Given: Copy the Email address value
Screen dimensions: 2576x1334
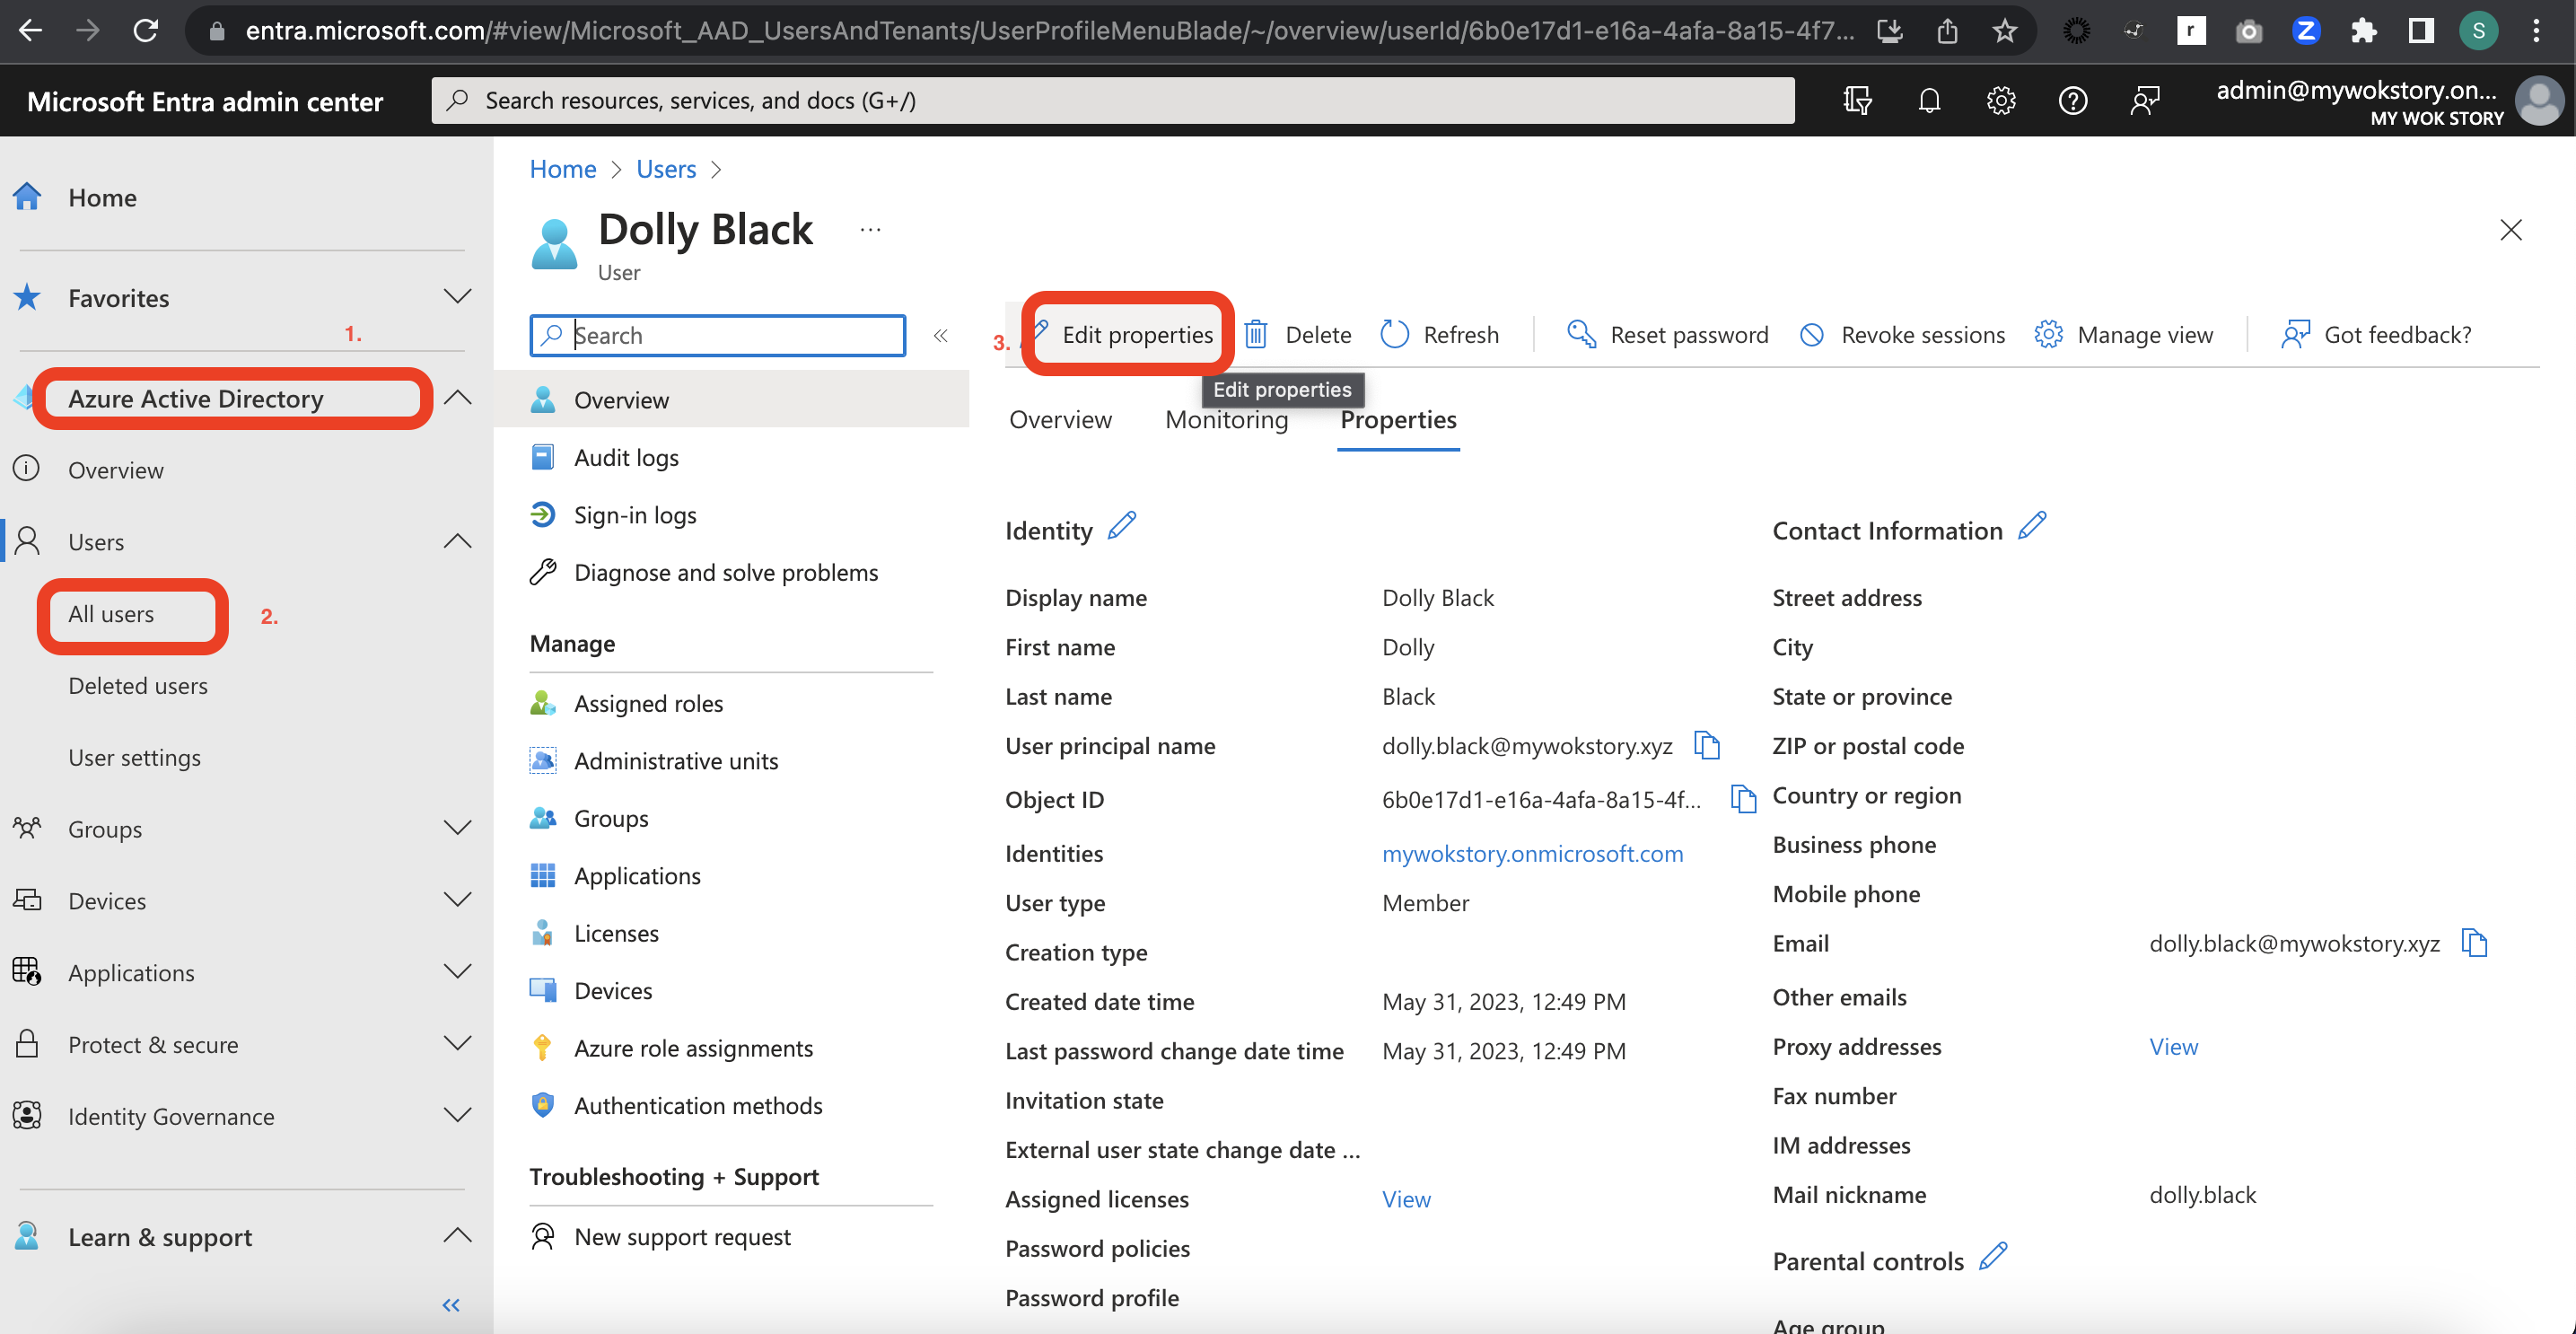Looking at the screenshot, I should click(2474, 943).
